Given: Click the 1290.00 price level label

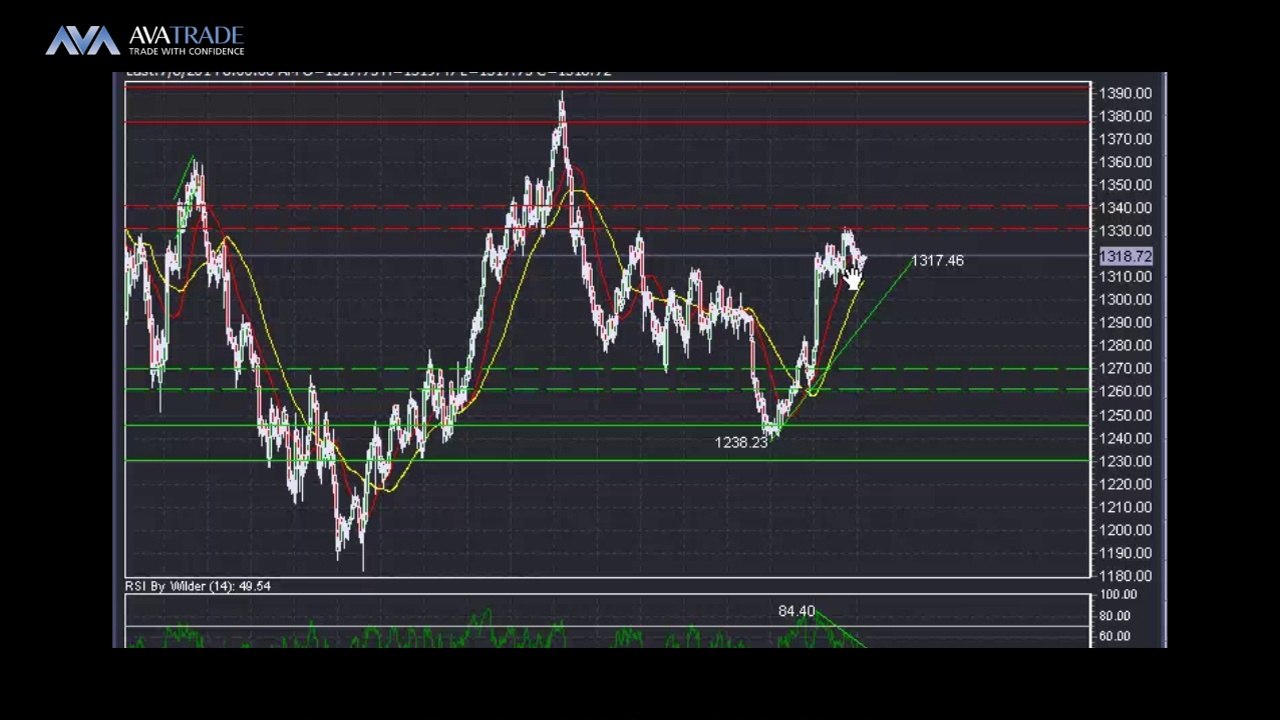Looking at the screenshot, I should (1125, 323).
